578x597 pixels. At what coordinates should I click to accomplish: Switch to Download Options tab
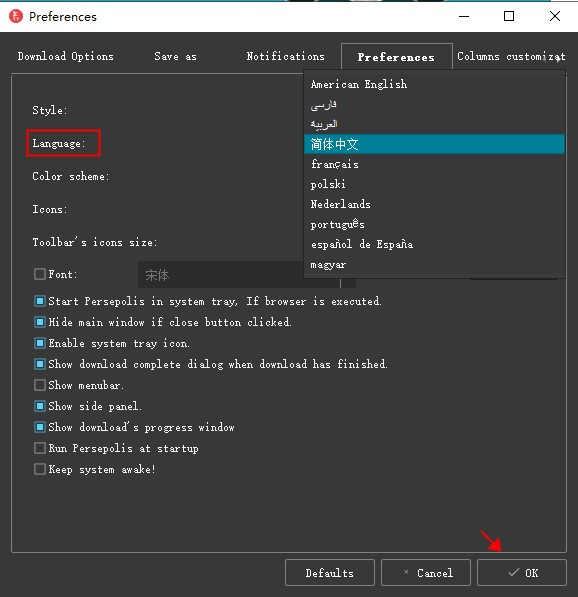click(x=65, y=56)
